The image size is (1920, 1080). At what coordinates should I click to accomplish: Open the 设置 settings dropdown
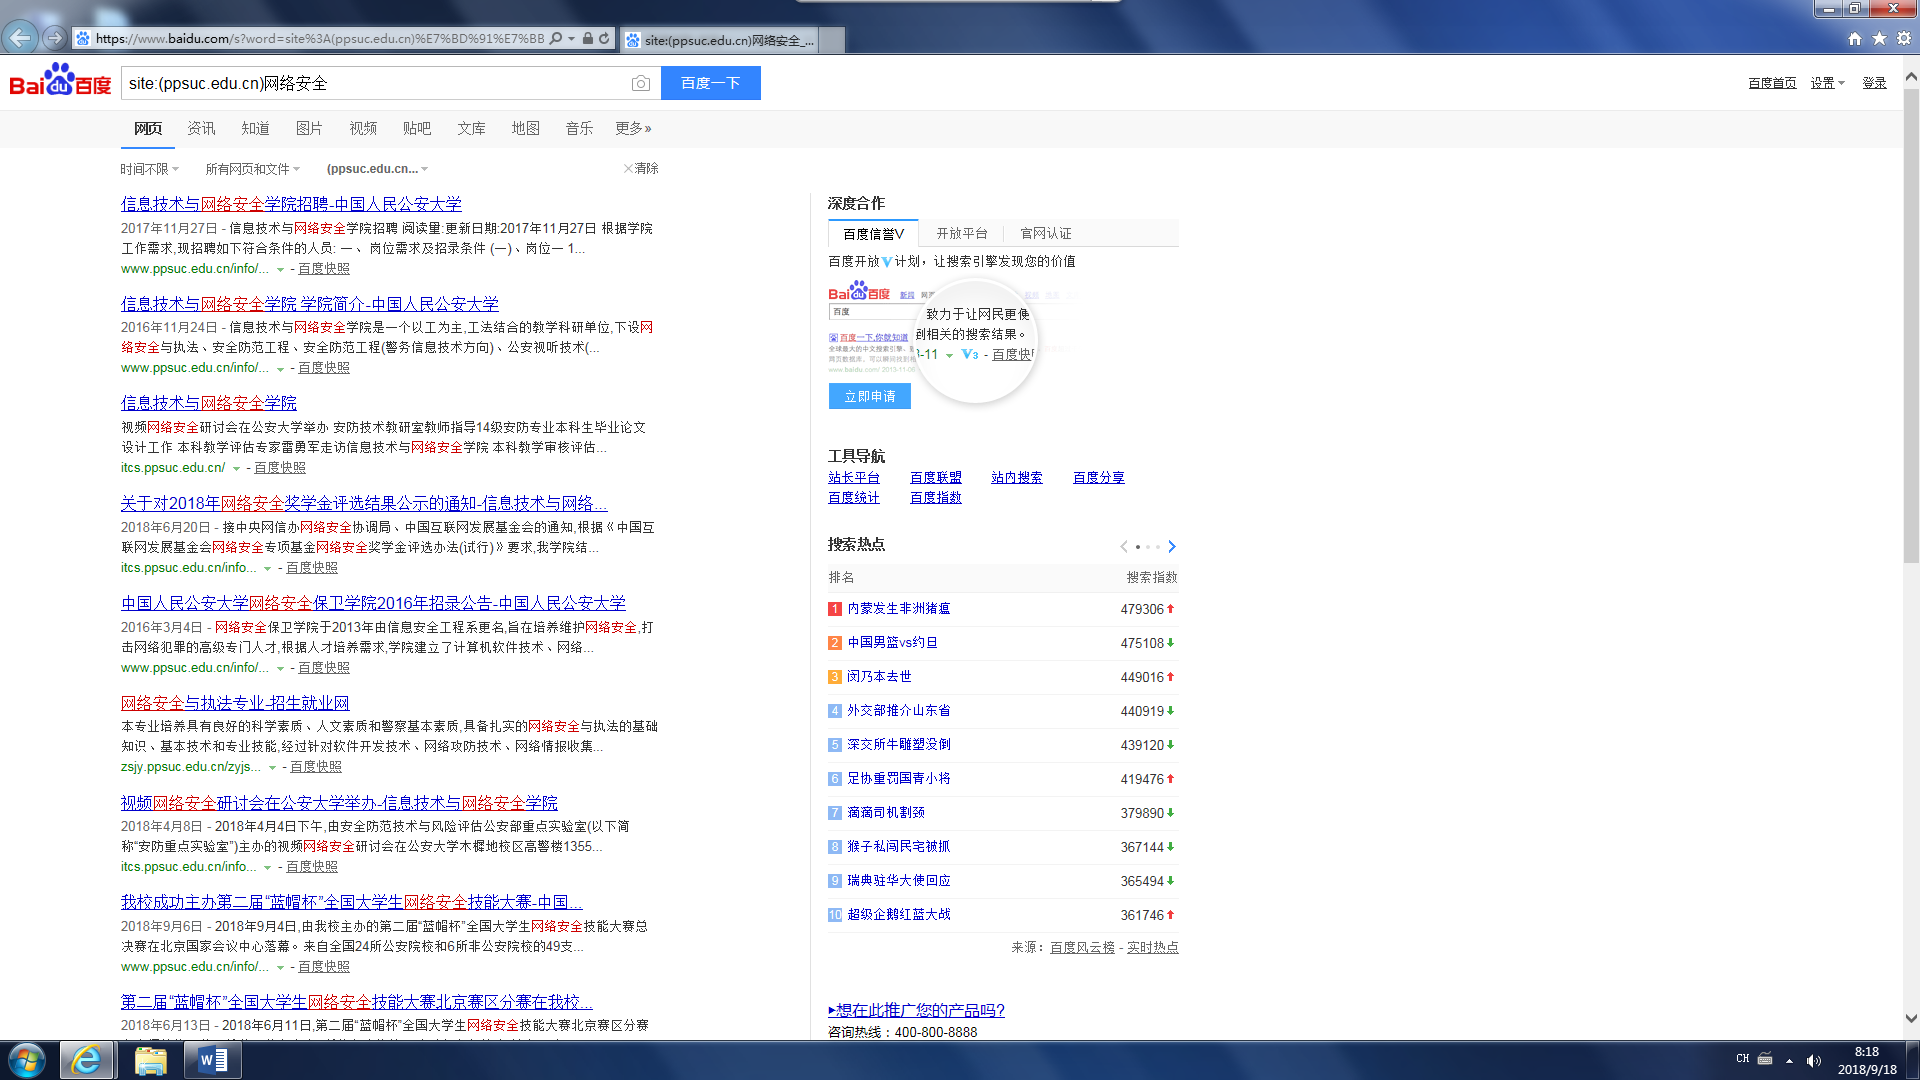pyautogui.click(x=1827, y=83)
